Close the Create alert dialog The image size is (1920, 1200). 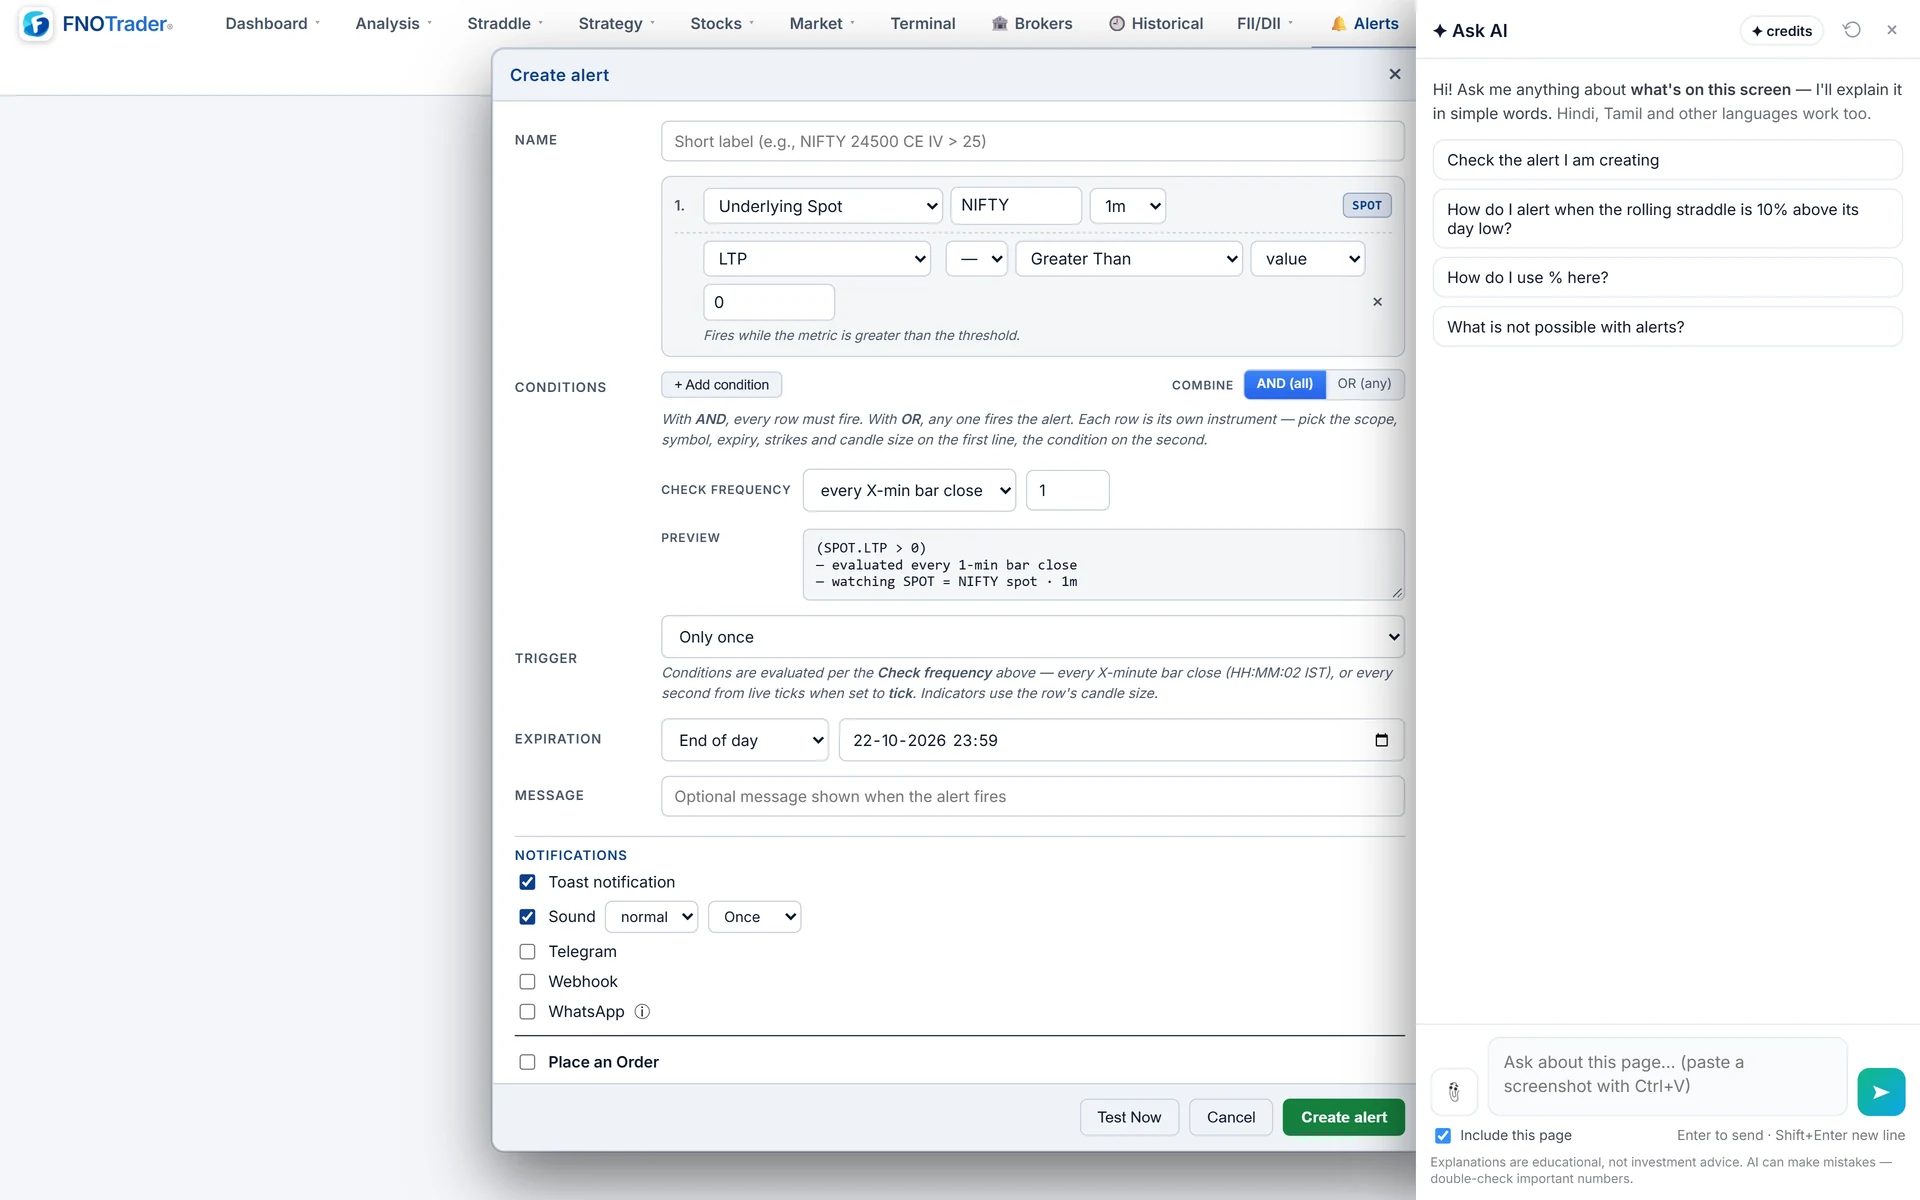coord(1395,74)
